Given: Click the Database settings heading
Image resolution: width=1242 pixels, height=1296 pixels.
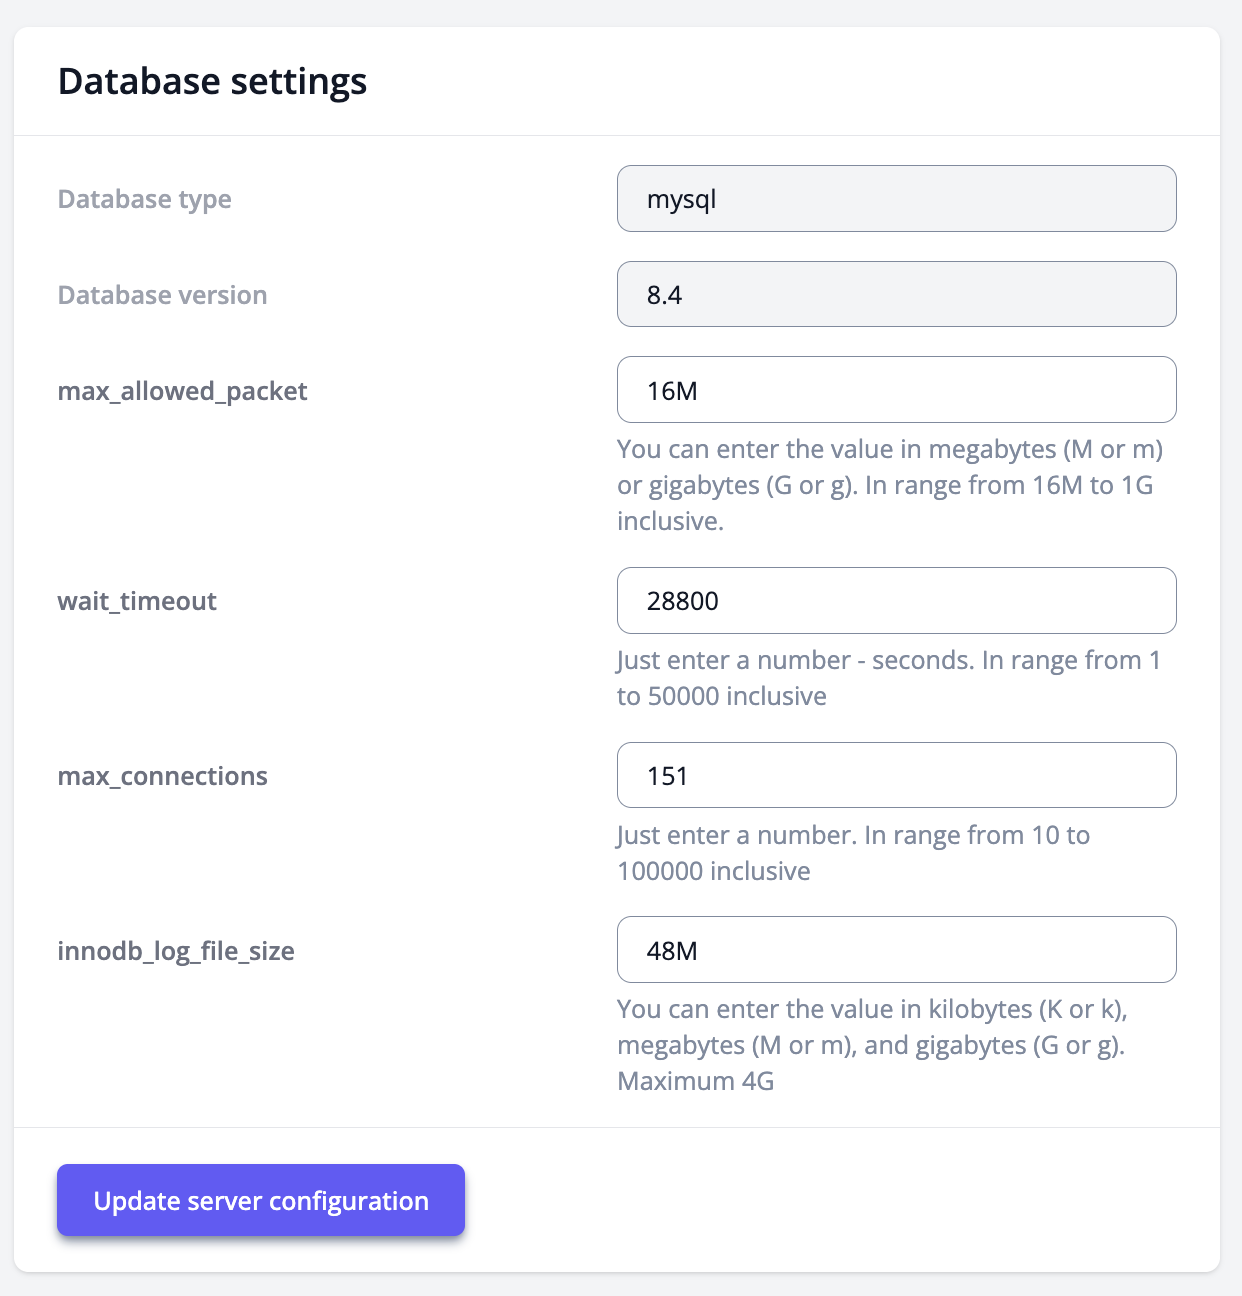Looking at the screenshot, I should coord(212,81).
